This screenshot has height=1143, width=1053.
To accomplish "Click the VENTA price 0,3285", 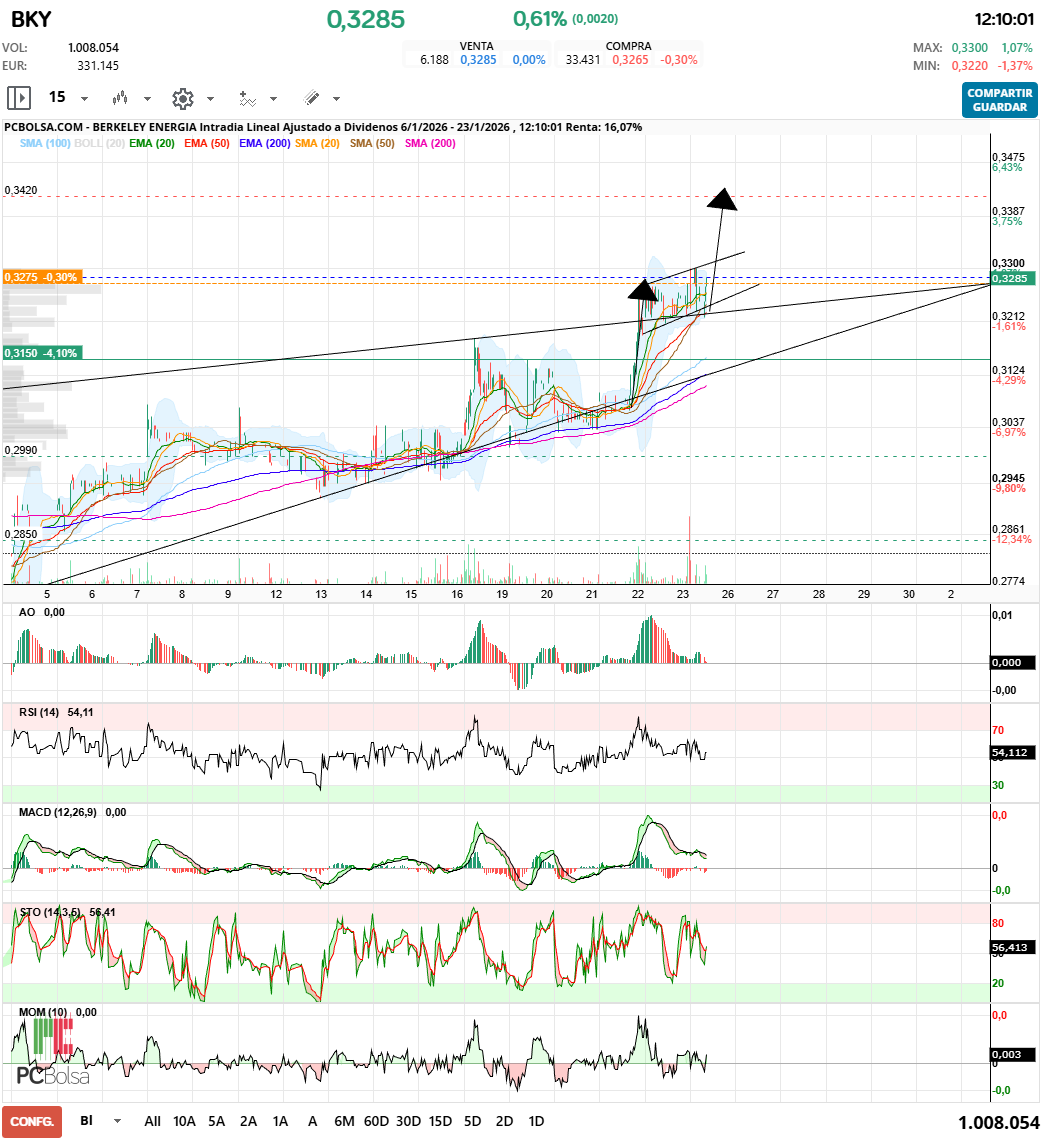I will tap(478, 60).
